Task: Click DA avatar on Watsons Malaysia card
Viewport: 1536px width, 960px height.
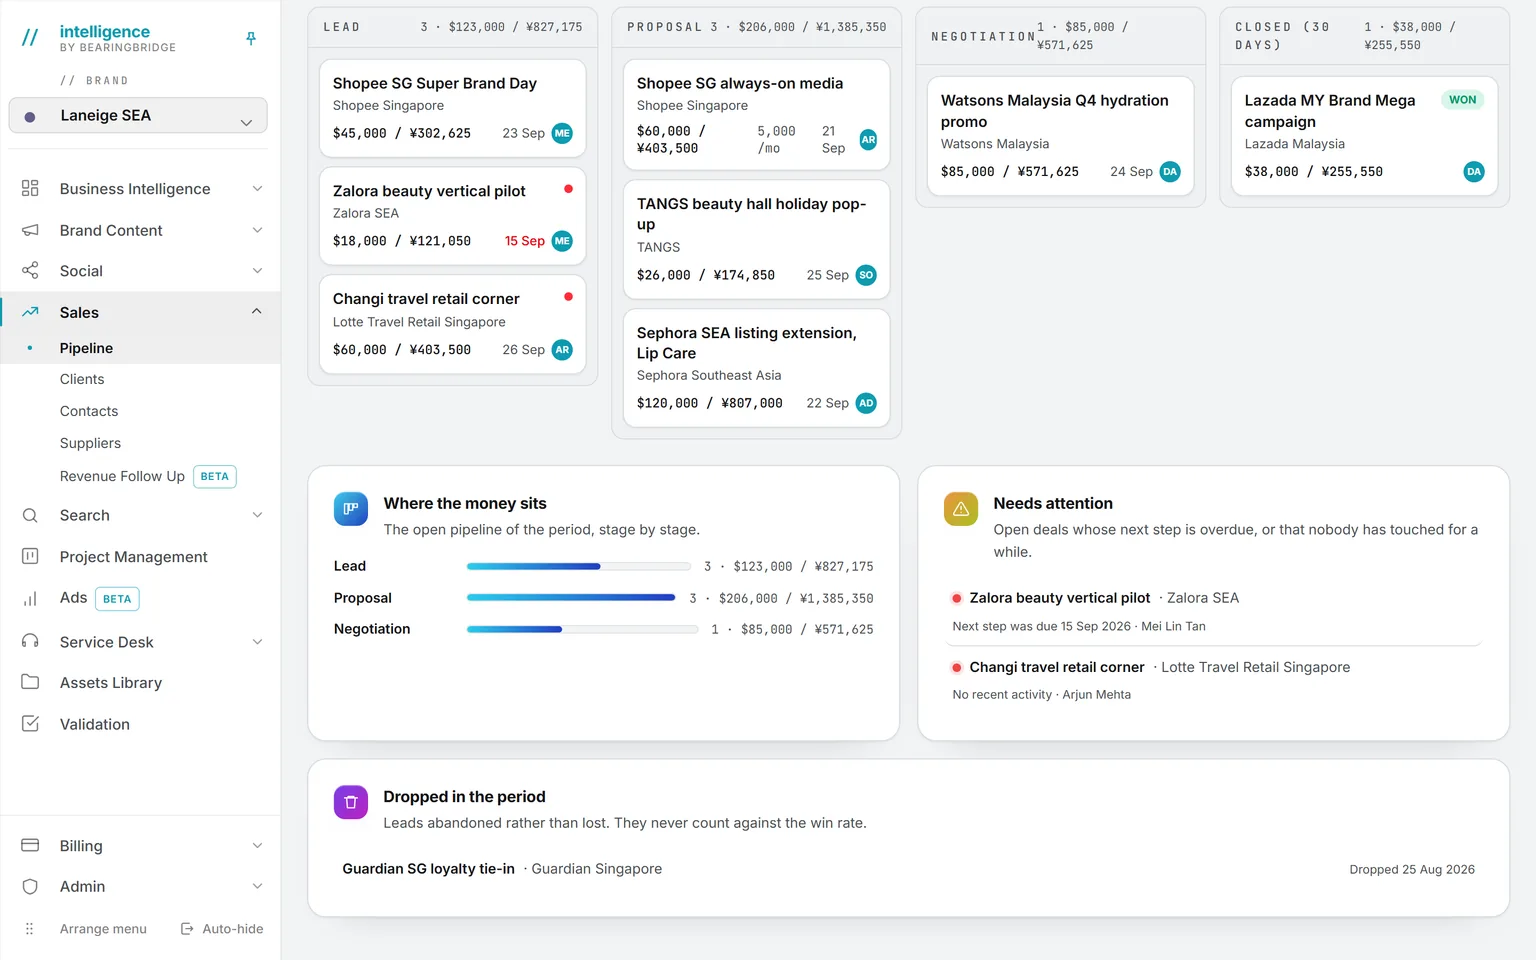Action: coord(1170,172)
